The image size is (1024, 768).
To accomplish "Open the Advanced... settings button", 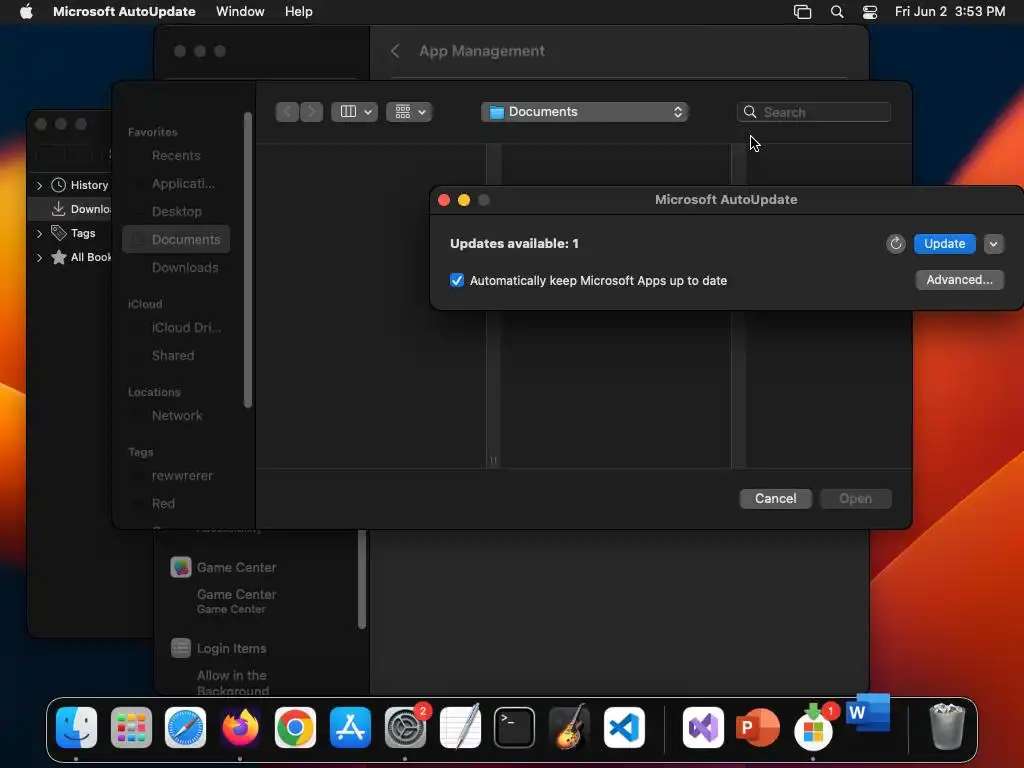I will pos(959,280).
